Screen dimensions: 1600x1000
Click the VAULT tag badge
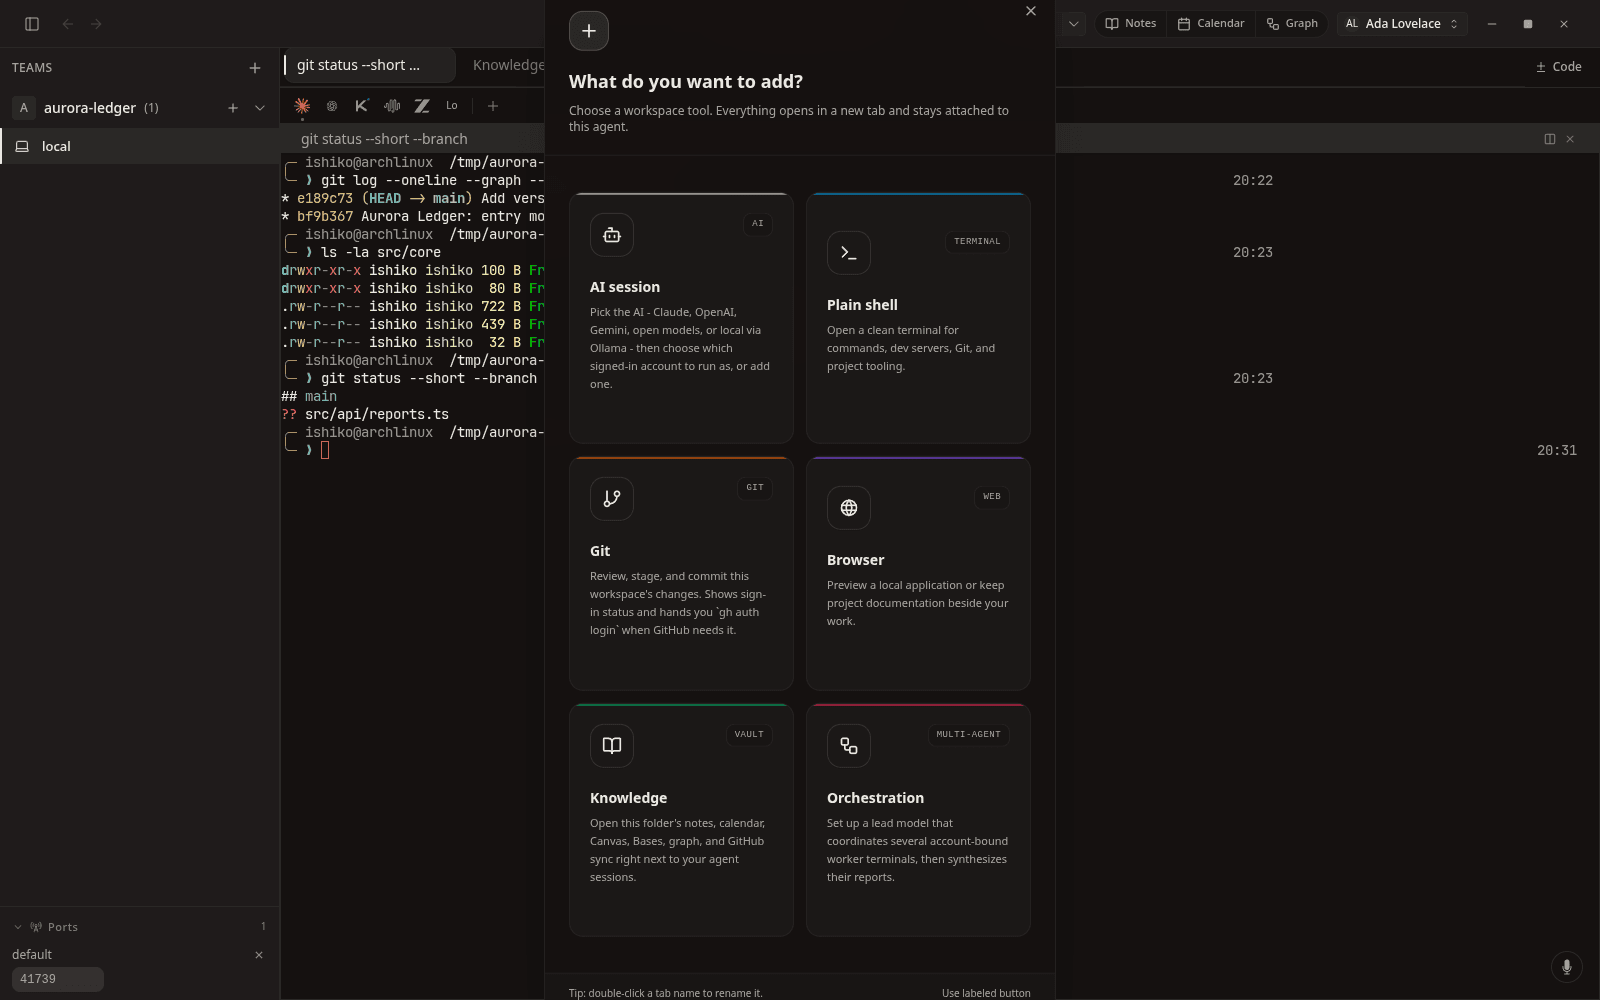tap(749, 735)
